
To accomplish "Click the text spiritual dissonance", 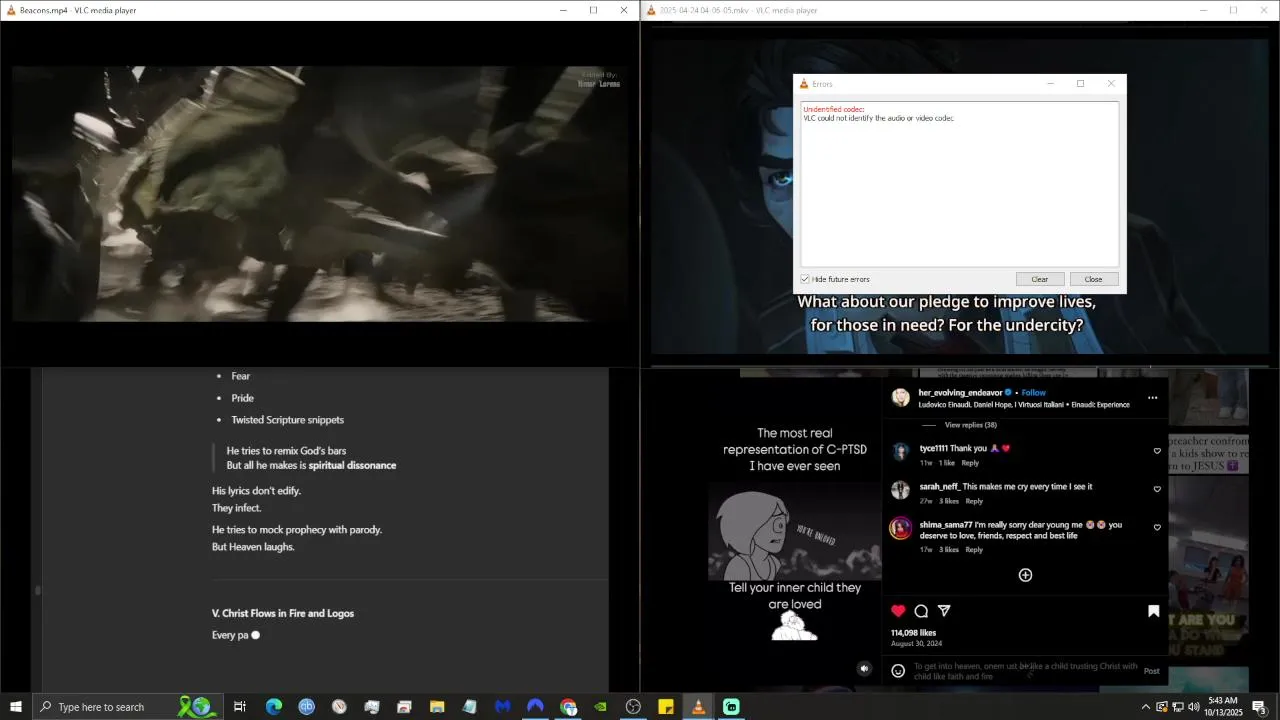I will (352, 465).
